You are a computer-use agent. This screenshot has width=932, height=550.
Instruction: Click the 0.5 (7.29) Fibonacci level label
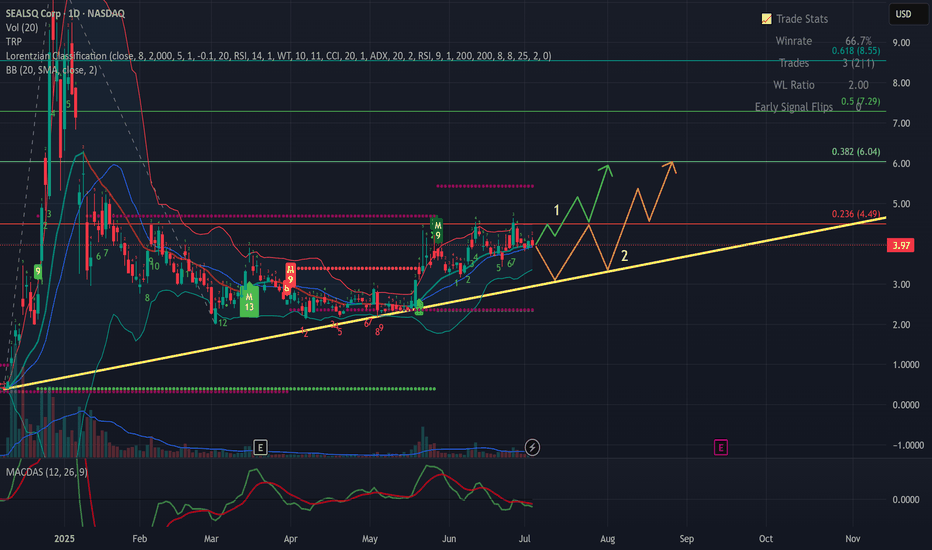[x=861, y=102]
